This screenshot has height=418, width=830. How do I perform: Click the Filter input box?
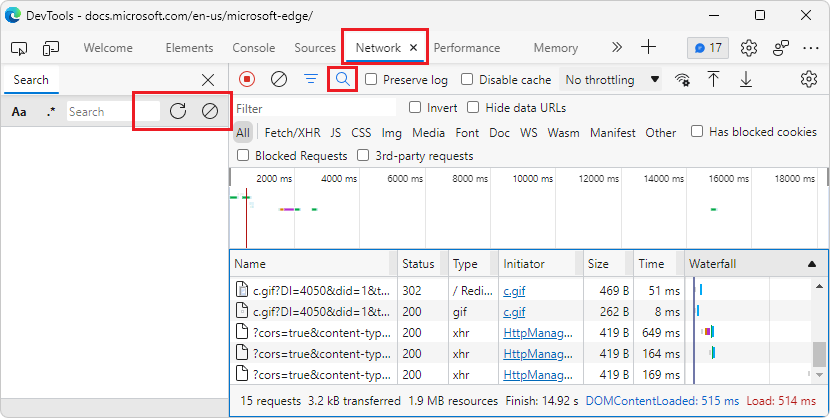(x=314, y=108)
